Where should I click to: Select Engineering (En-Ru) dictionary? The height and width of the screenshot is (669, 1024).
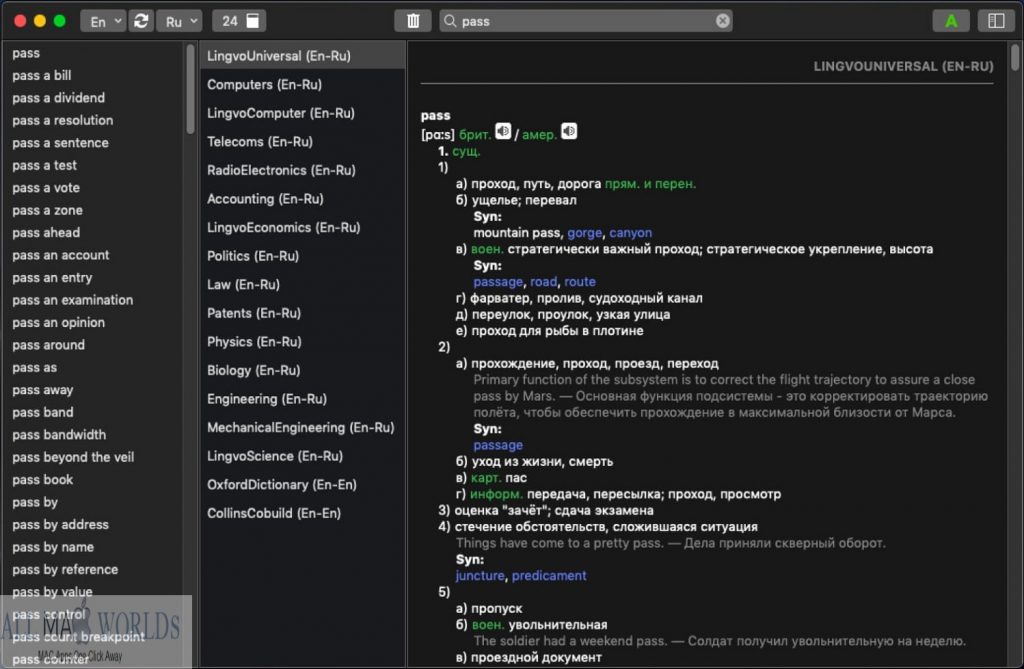click(x=302, y=399)
